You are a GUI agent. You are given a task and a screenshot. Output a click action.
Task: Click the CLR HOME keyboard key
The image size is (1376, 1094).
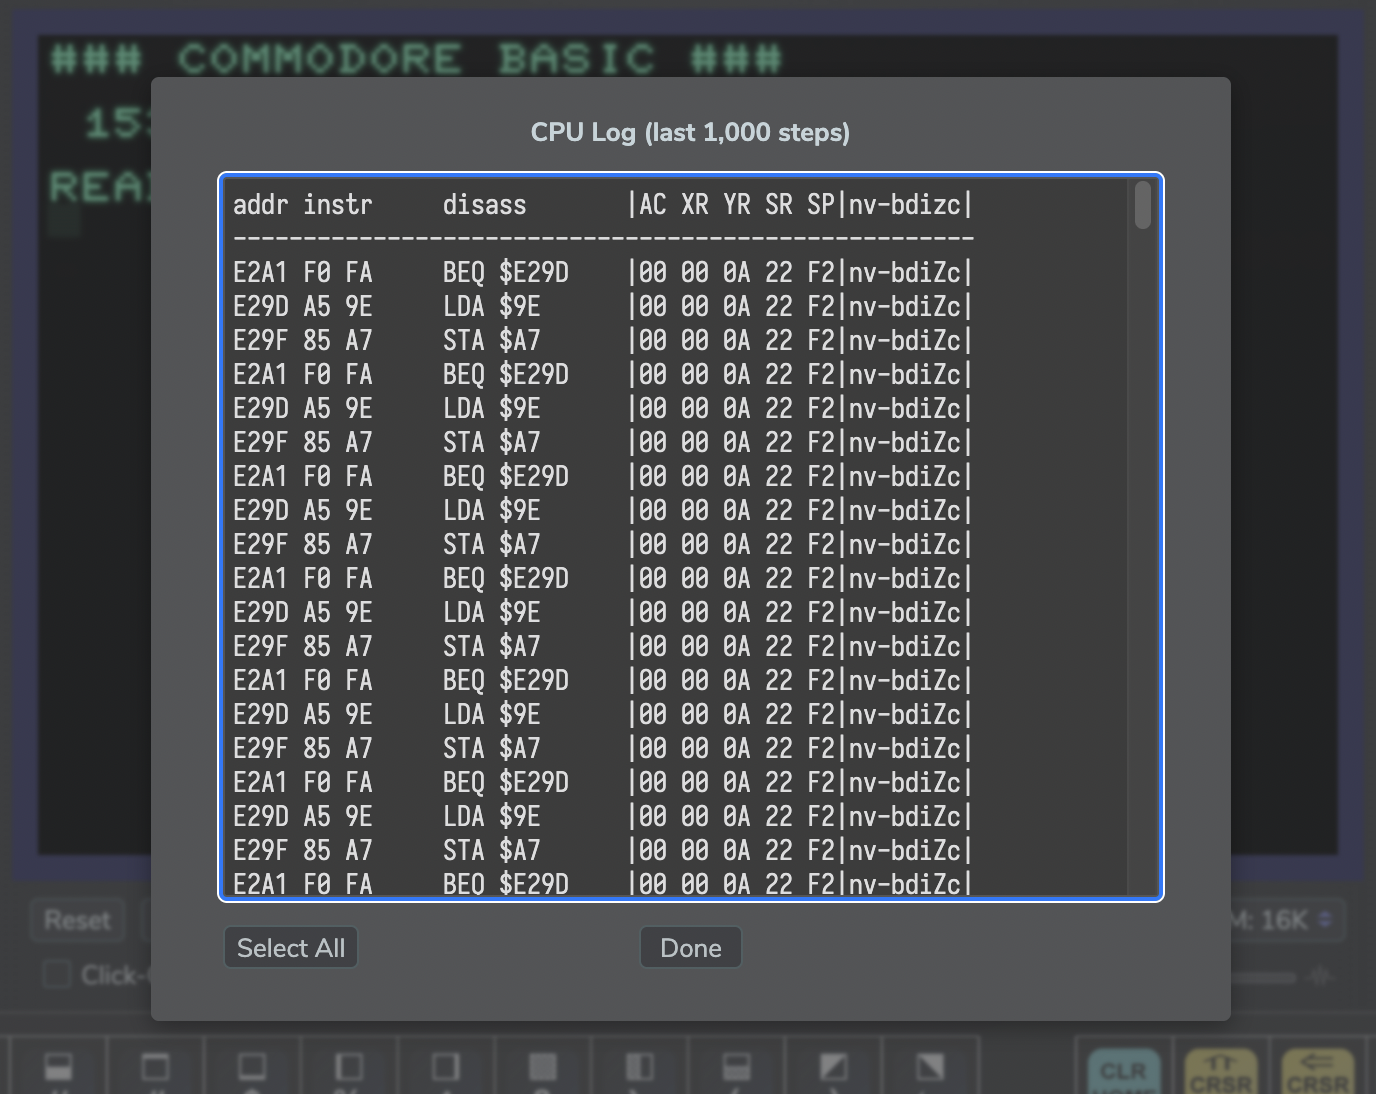click(x=1123, y=1072)
